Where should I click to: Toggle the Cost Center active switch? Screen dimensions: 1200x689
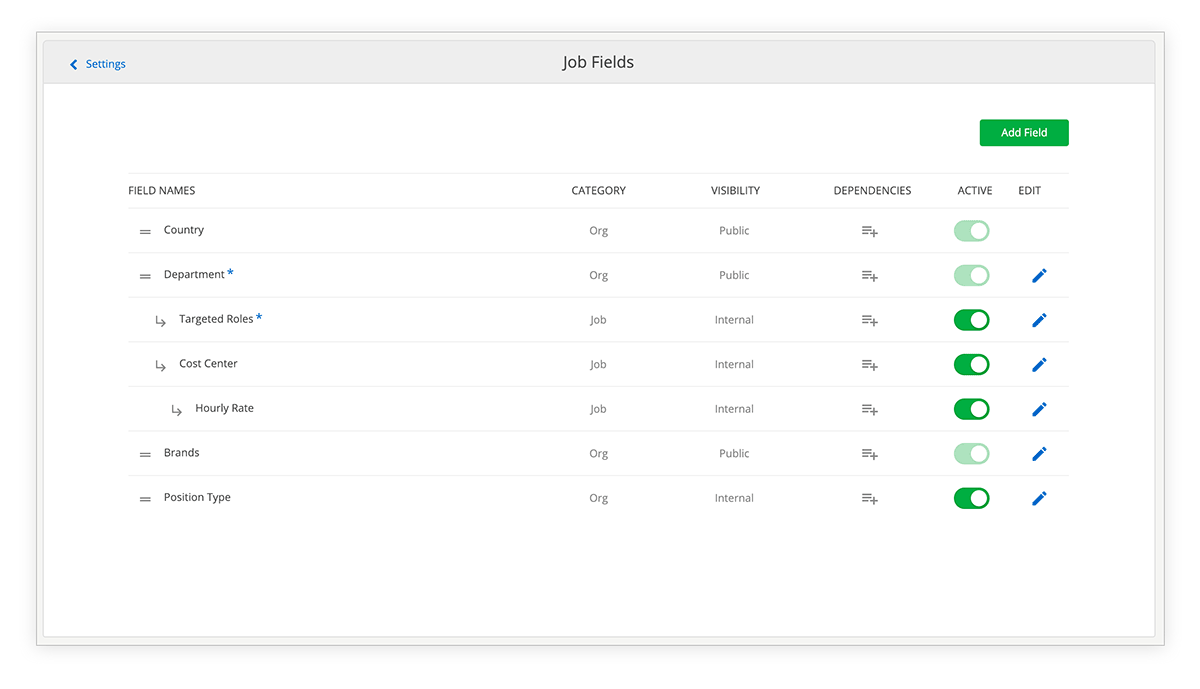(x=971, y=365)
